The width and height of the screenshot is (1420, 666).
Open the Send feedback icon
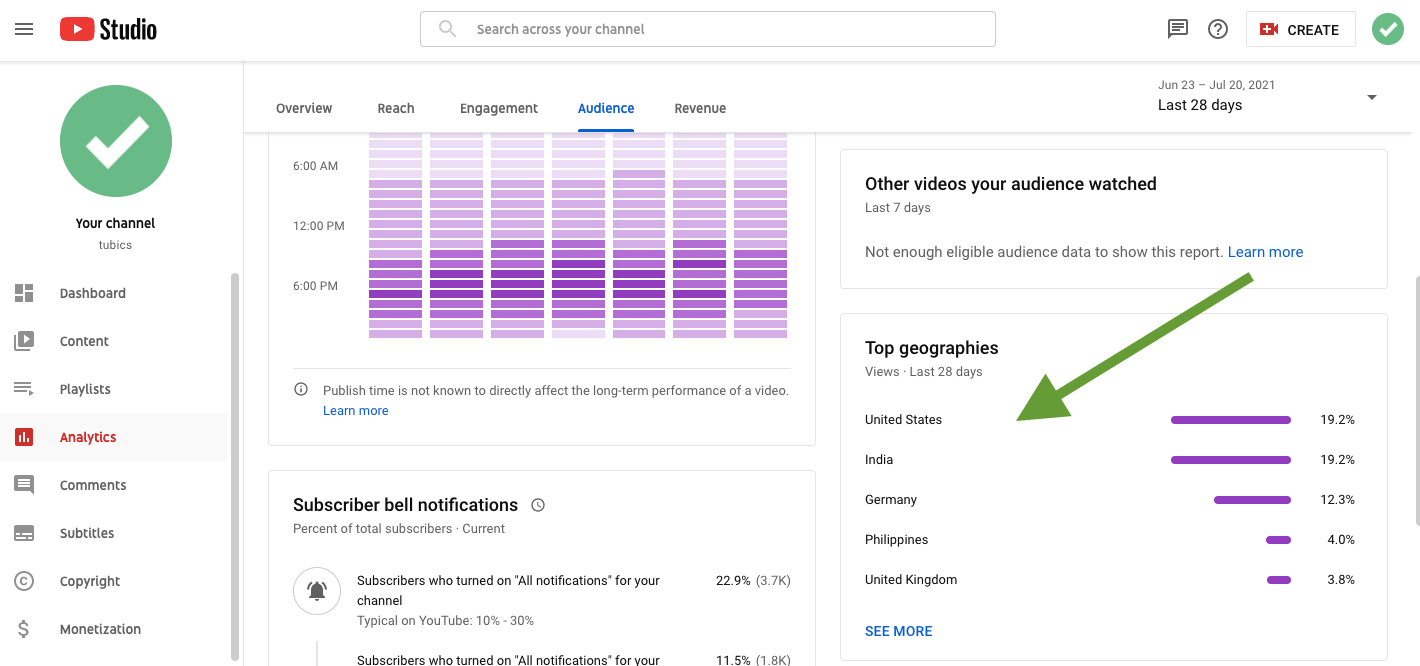[x=1177, y=28]
